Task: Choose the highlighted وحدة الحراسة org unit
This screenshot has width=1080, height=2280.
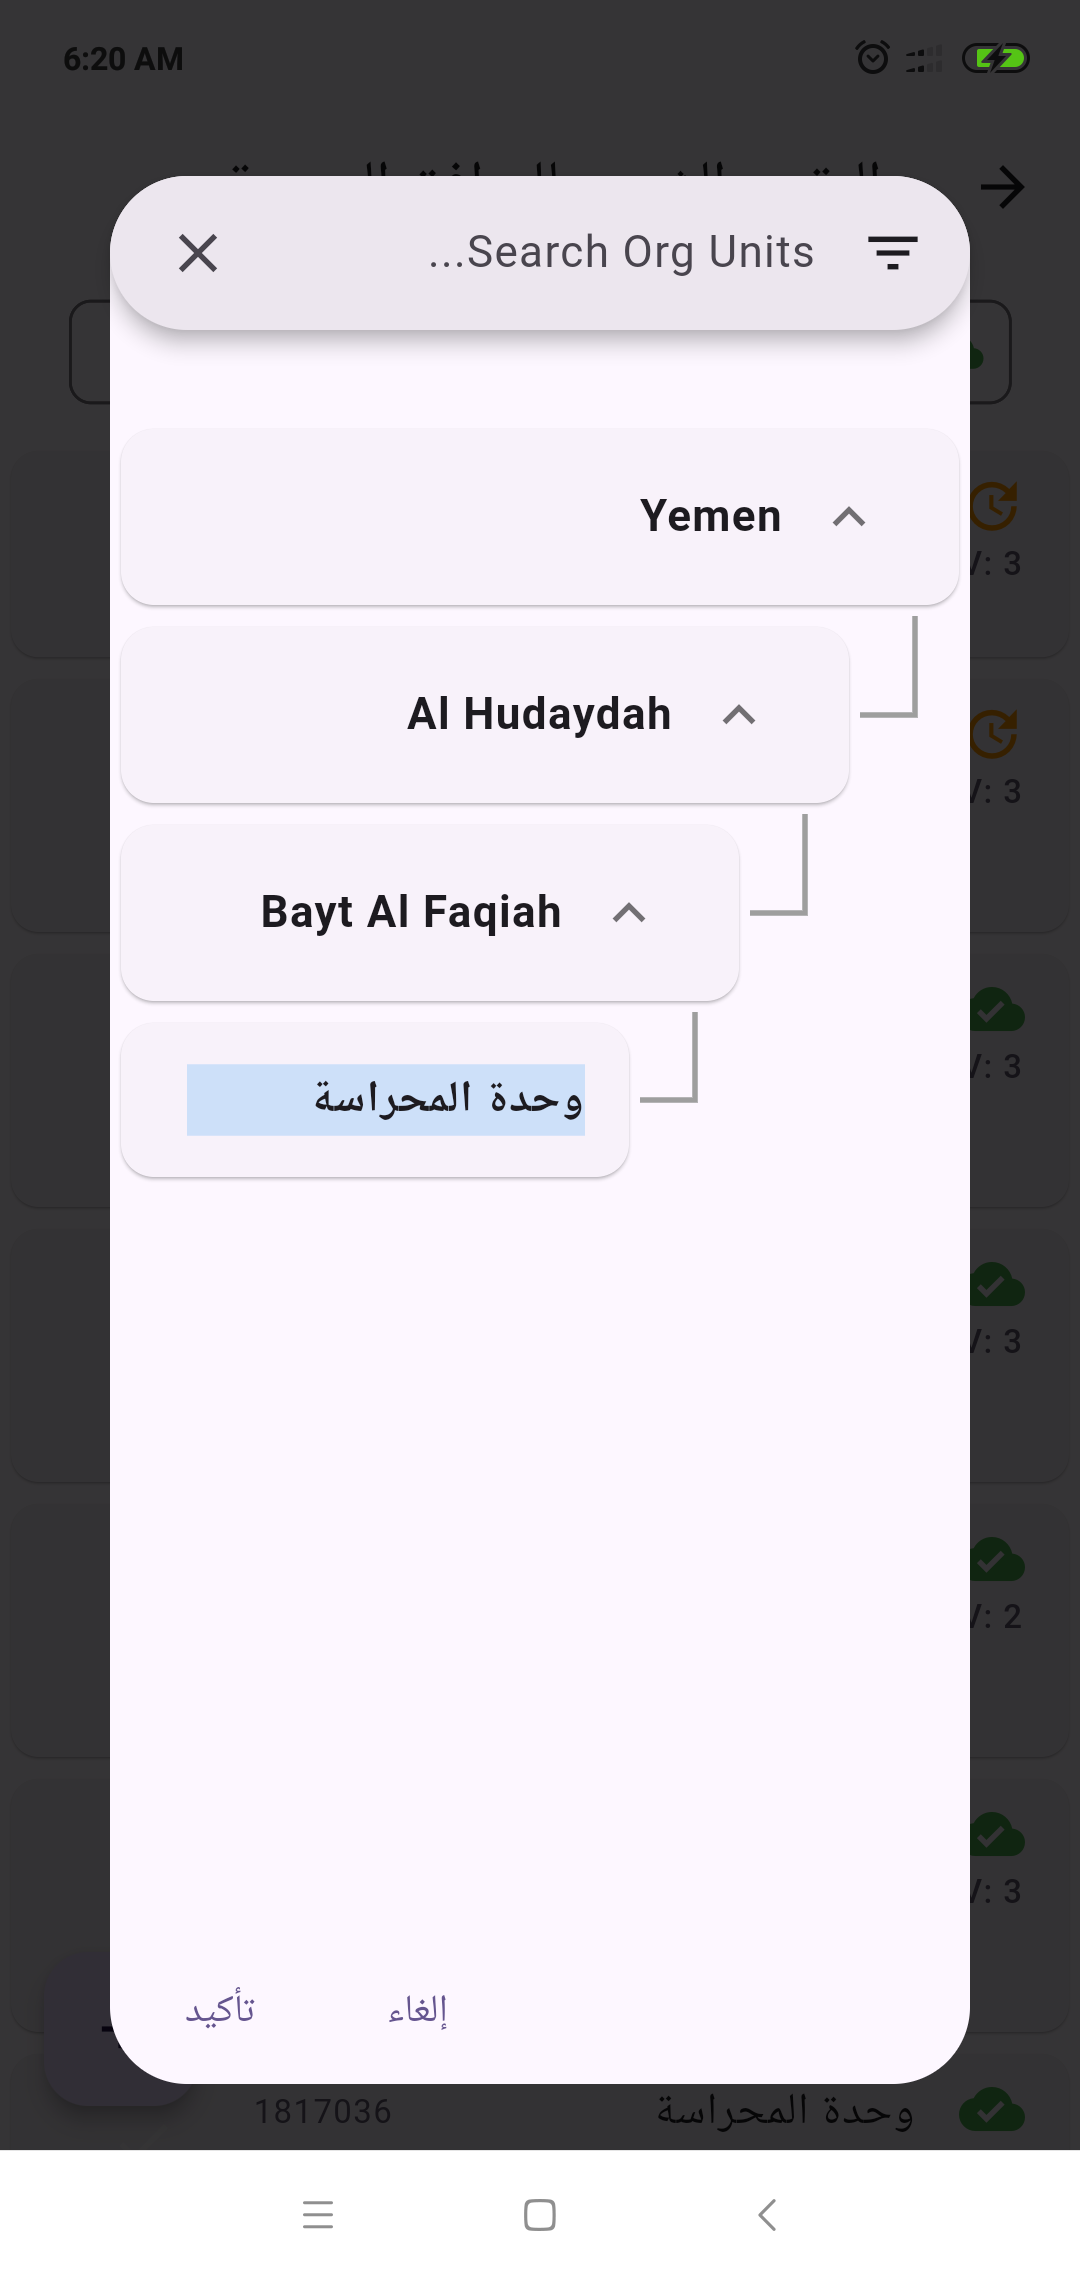Action: [x=386, y=1099]
